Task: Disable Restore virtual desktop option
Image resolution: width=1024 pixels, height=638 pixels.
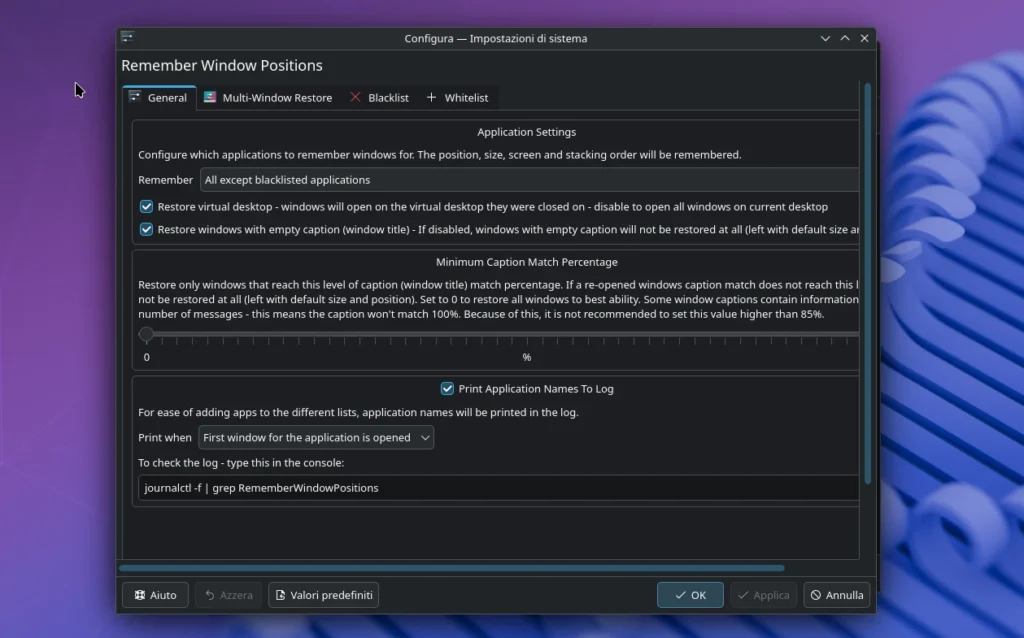Action: (x=146, y=206)
